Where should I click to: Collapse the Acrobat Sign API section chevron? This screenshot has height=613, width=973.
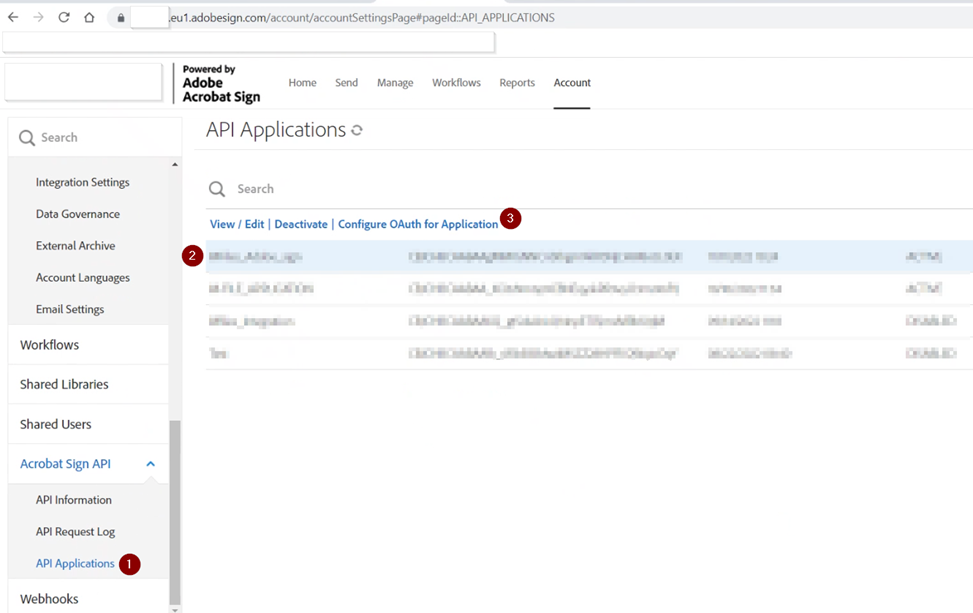click(150, 464)
